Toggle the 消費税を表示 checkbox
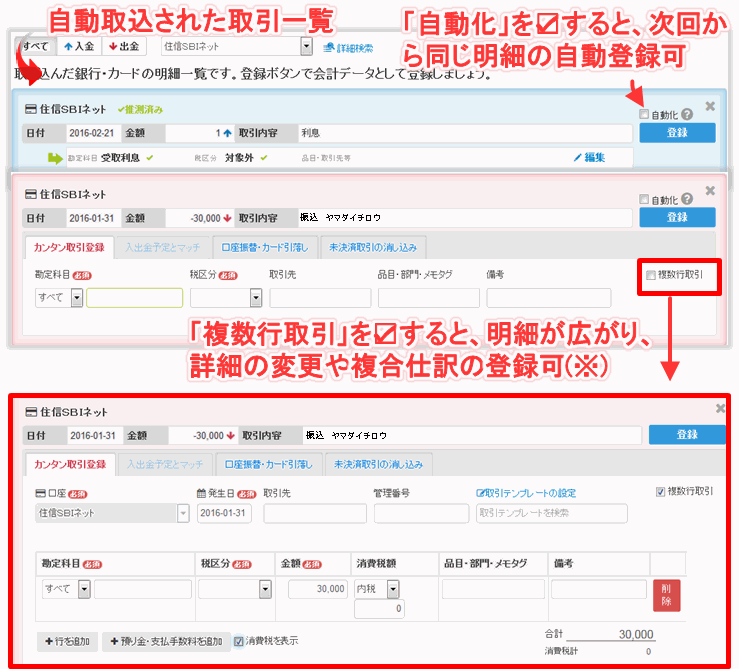The height and width of the screenshot is (669, 739). (x=239, y=641)
